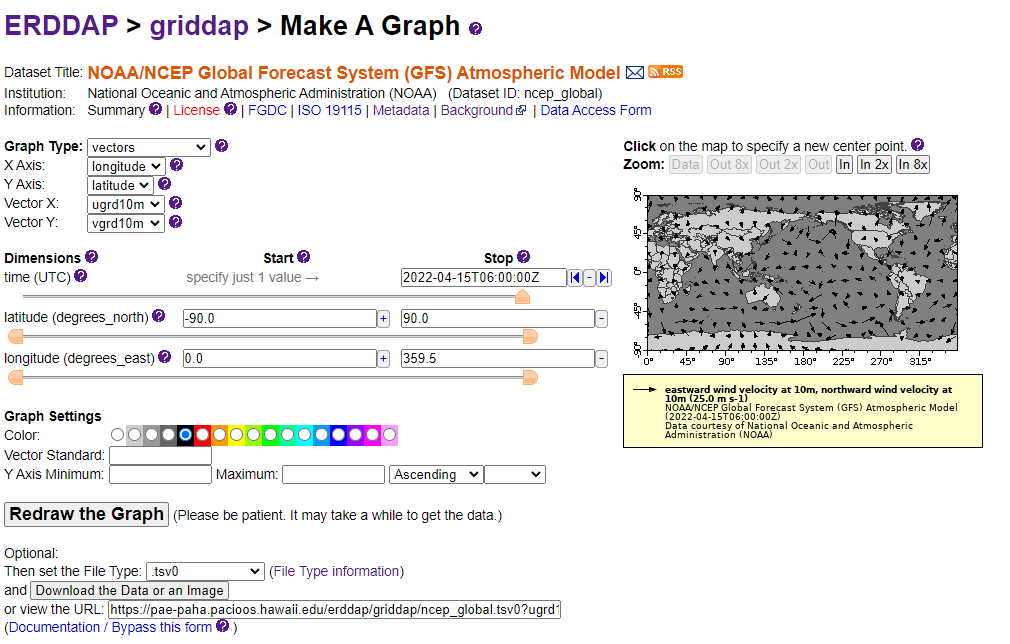
Task: Step time back with minus button
Action: (x=589, y=278)
